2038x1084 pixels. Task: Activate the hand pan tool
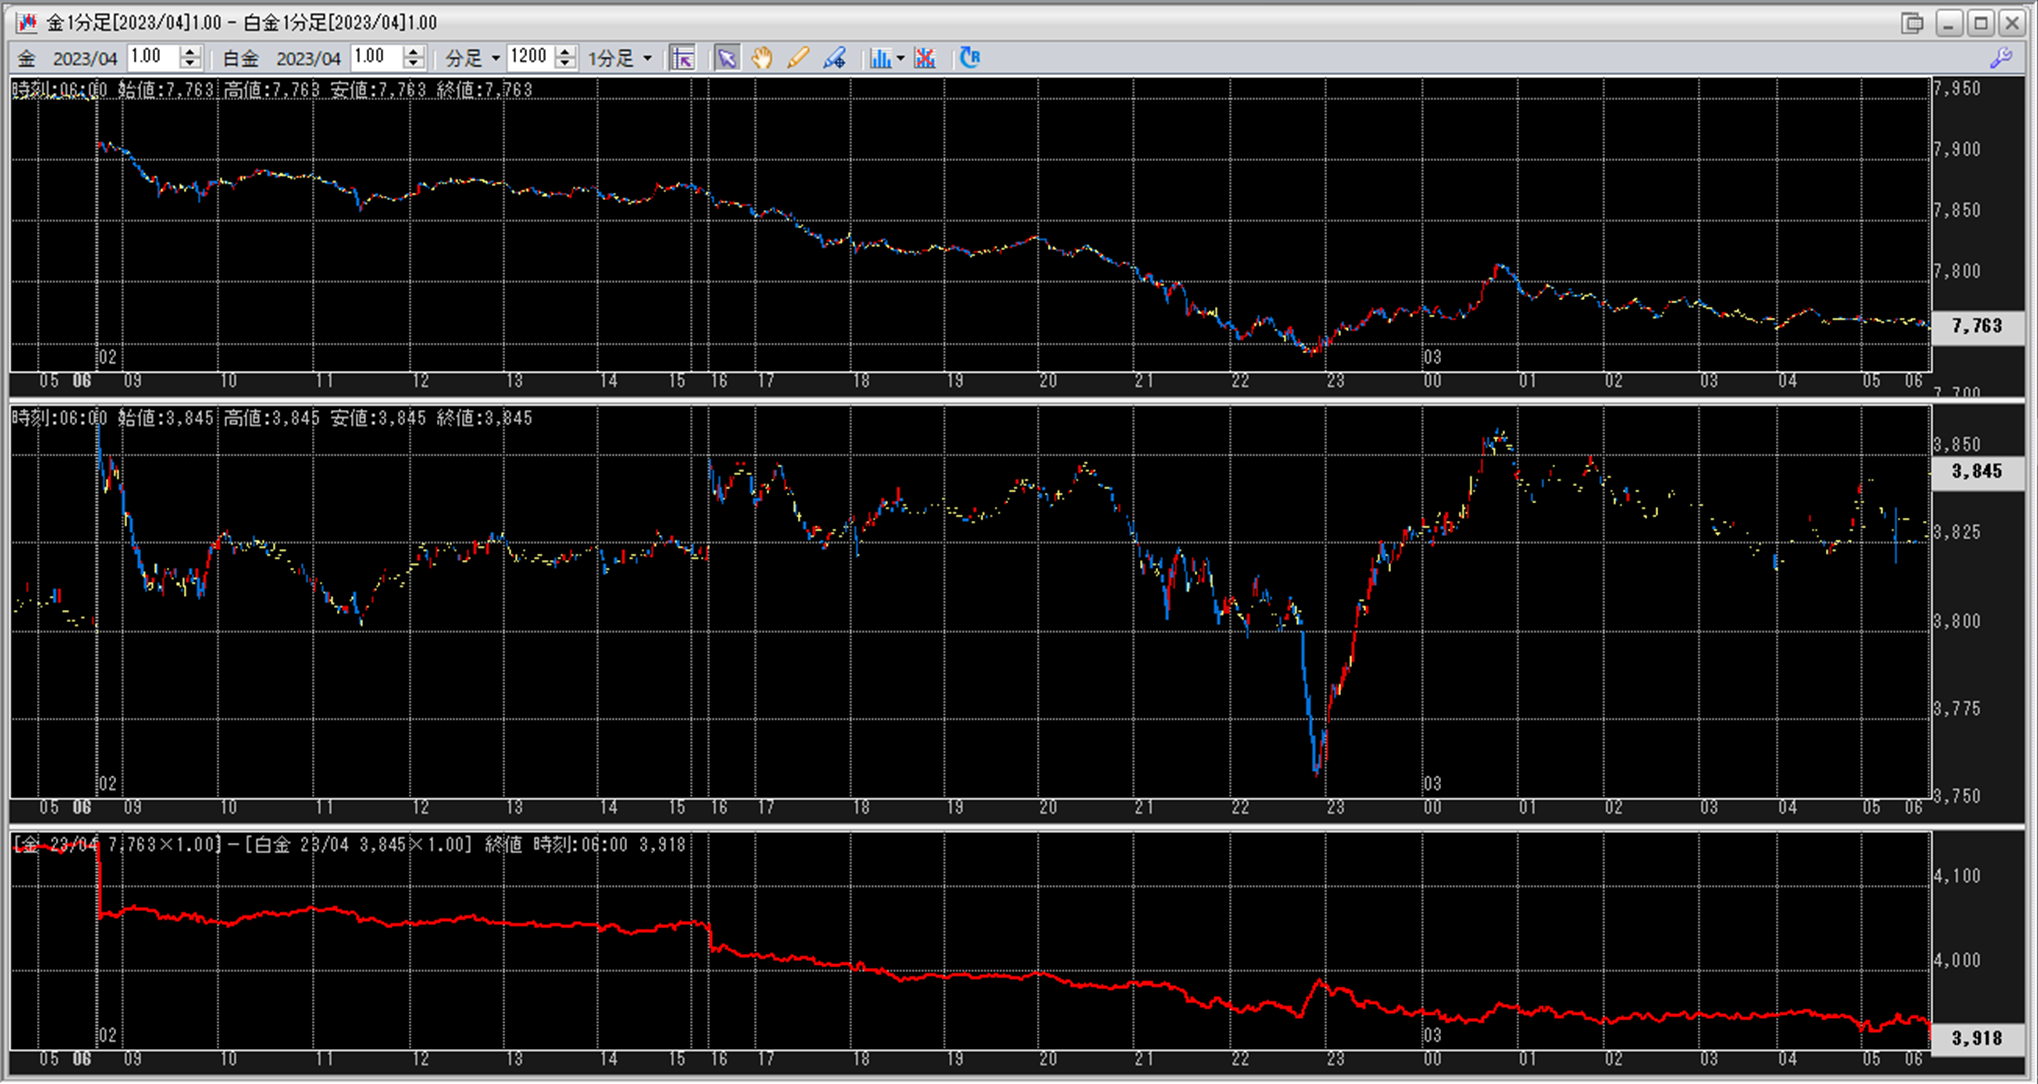pos(762,58)
